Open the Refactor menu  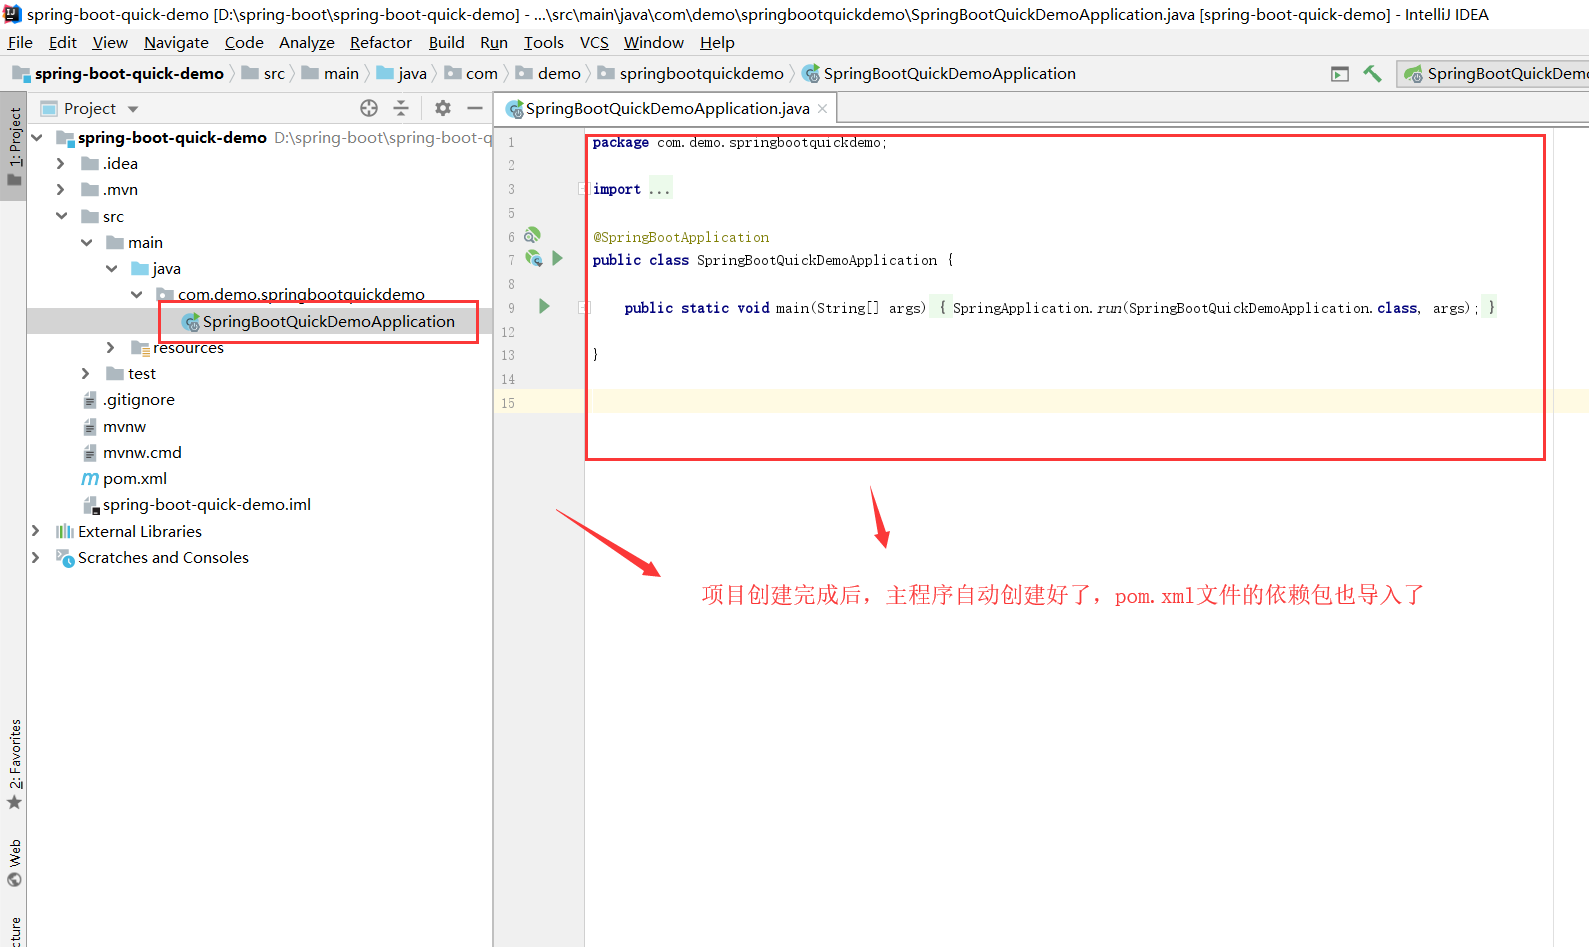[x=380, y=42]
